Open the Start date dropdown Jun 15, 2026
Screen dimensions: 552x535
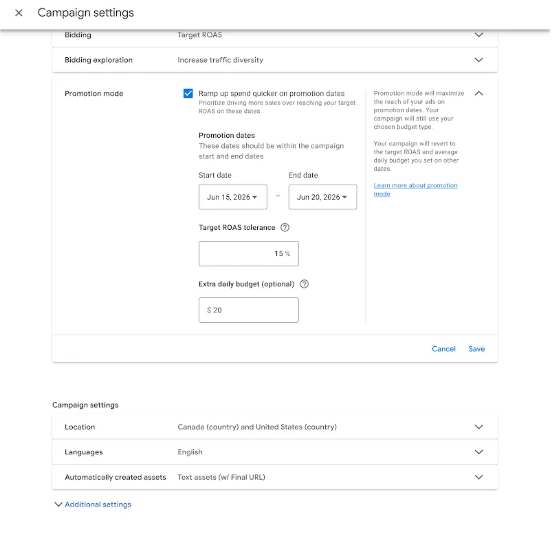[x=233, y=197]
